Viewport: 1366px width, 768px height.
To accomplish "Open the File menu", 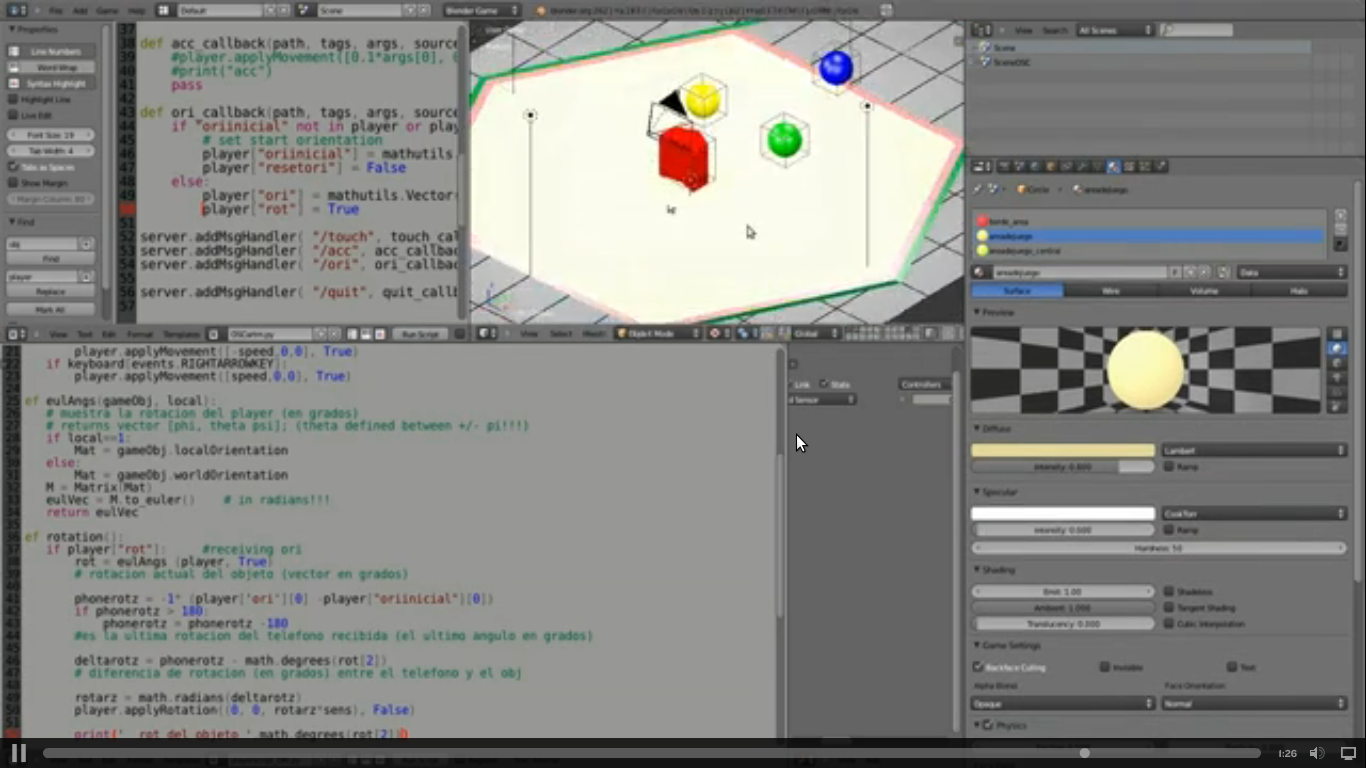I will coord(56,10).
